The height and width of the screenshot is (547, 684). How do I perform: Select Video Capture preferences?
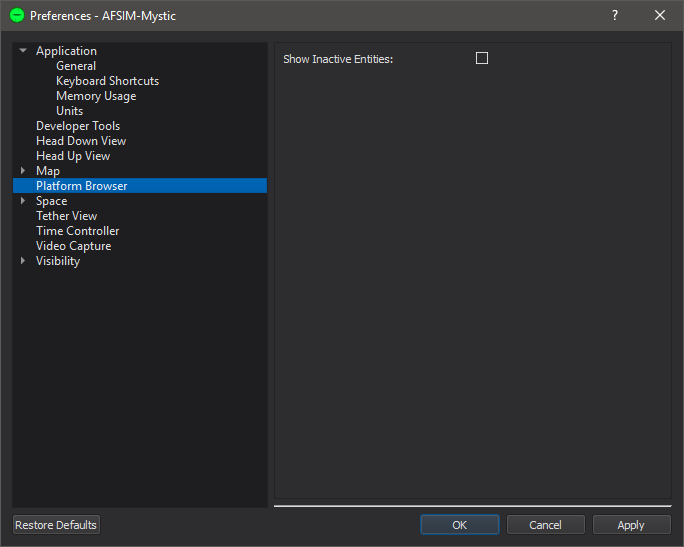pyautogui.click(x=73, y=246)
